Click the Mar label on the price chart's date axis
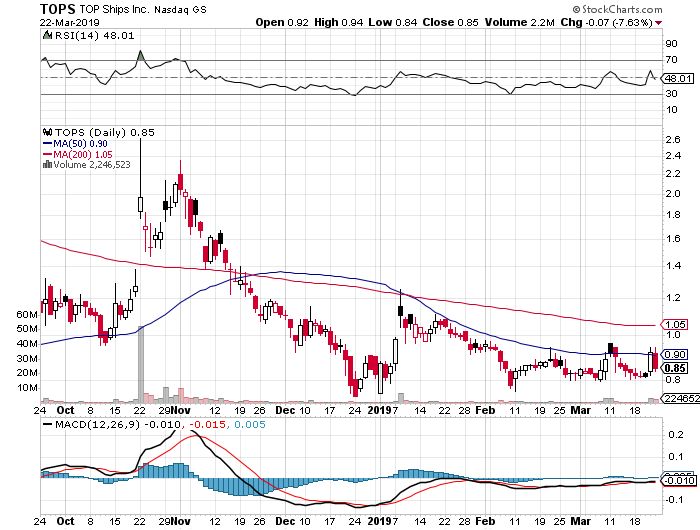 click(x=581, y=410)
